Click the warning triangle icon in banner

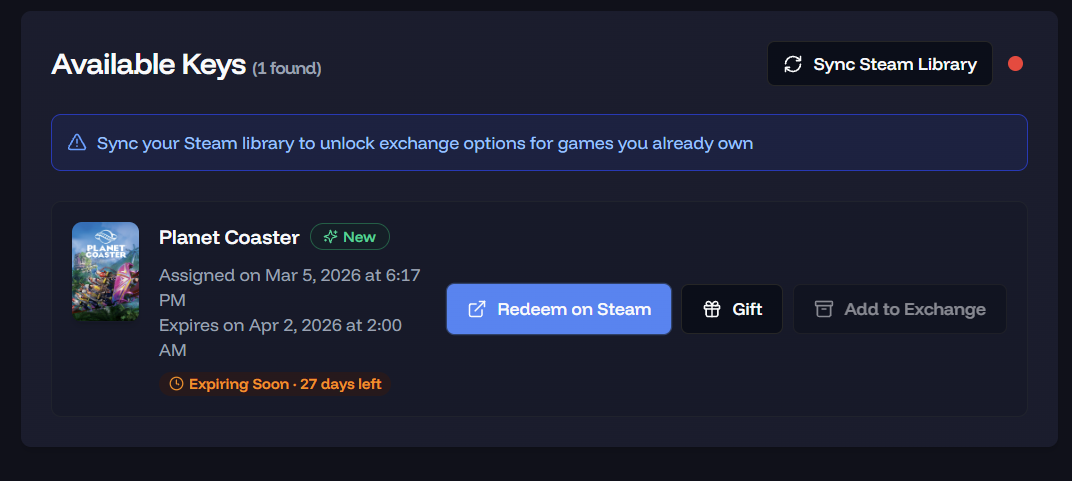(x=77, y=143)
